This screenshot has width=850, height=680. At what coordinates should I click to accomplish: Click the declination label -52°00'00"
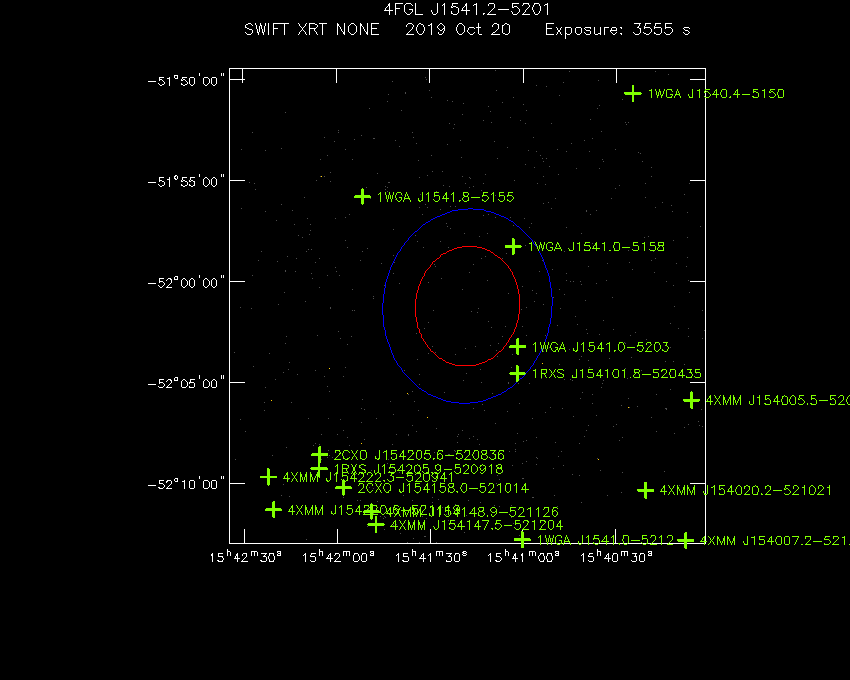point(186,283)
